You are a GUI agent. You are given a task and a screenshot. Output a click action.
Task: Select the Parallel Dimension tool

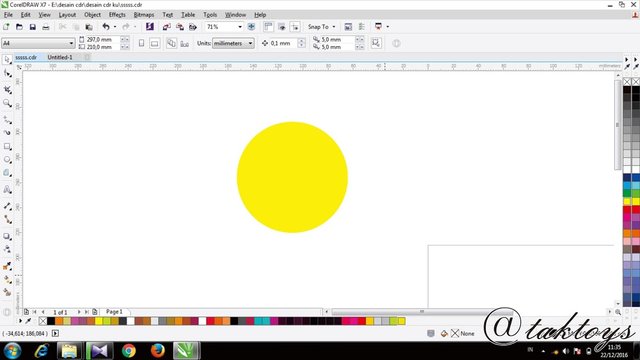coord(7,206)
